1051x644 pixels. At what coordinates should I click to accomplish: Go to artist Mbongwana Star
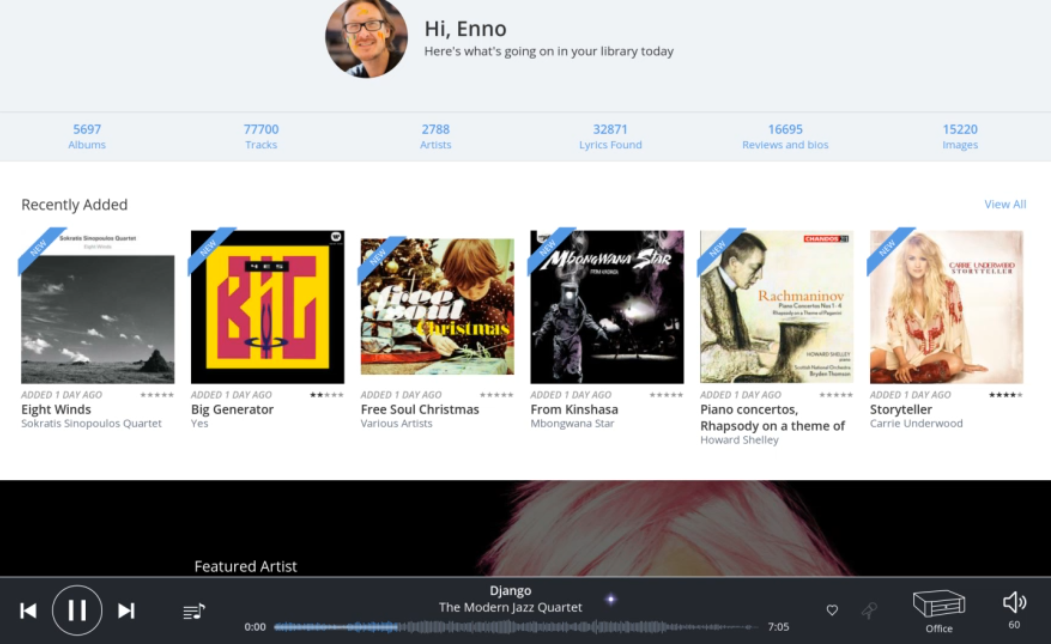click(572, 424)
